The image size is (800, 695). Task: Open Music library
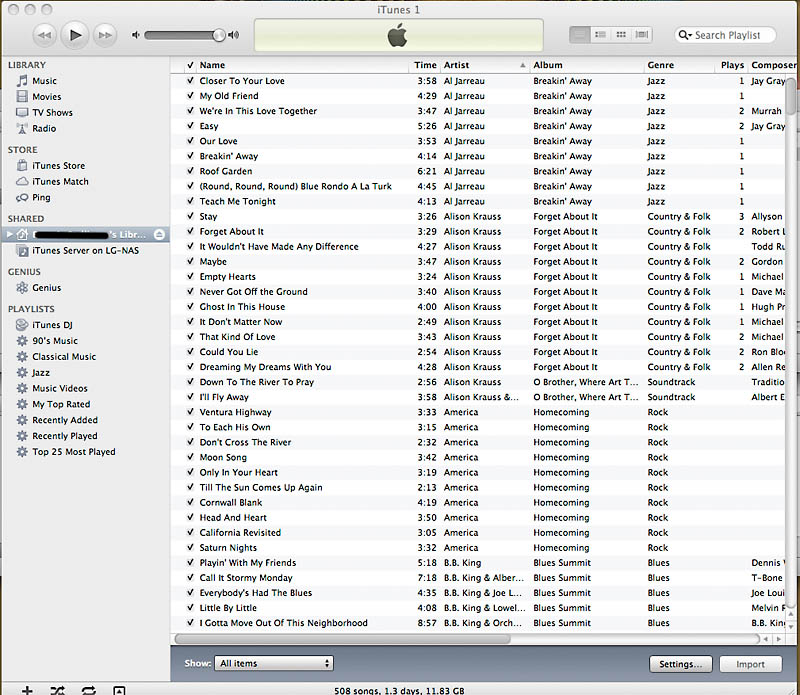coord(44,81)
